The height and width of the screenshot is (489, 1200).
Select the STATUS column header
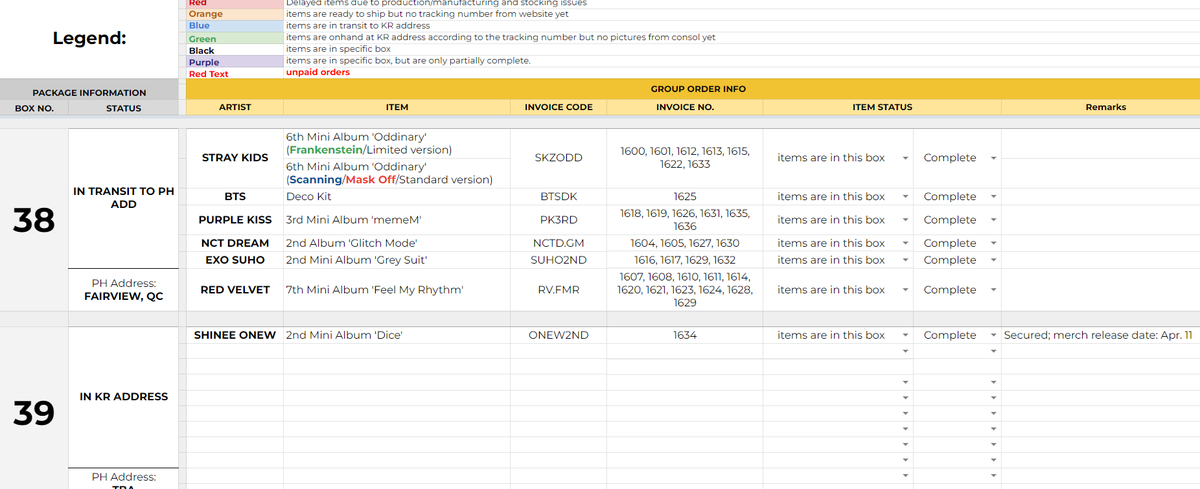tap(124, 108)
